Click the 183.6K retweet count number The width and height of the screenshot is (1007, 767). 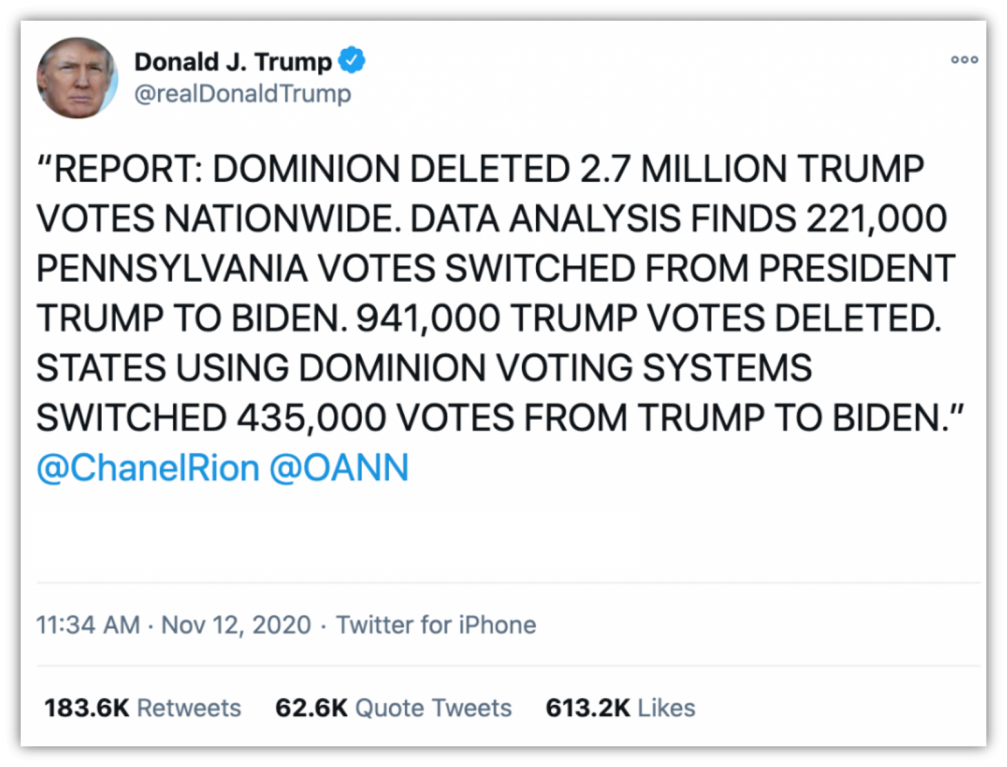87,708
